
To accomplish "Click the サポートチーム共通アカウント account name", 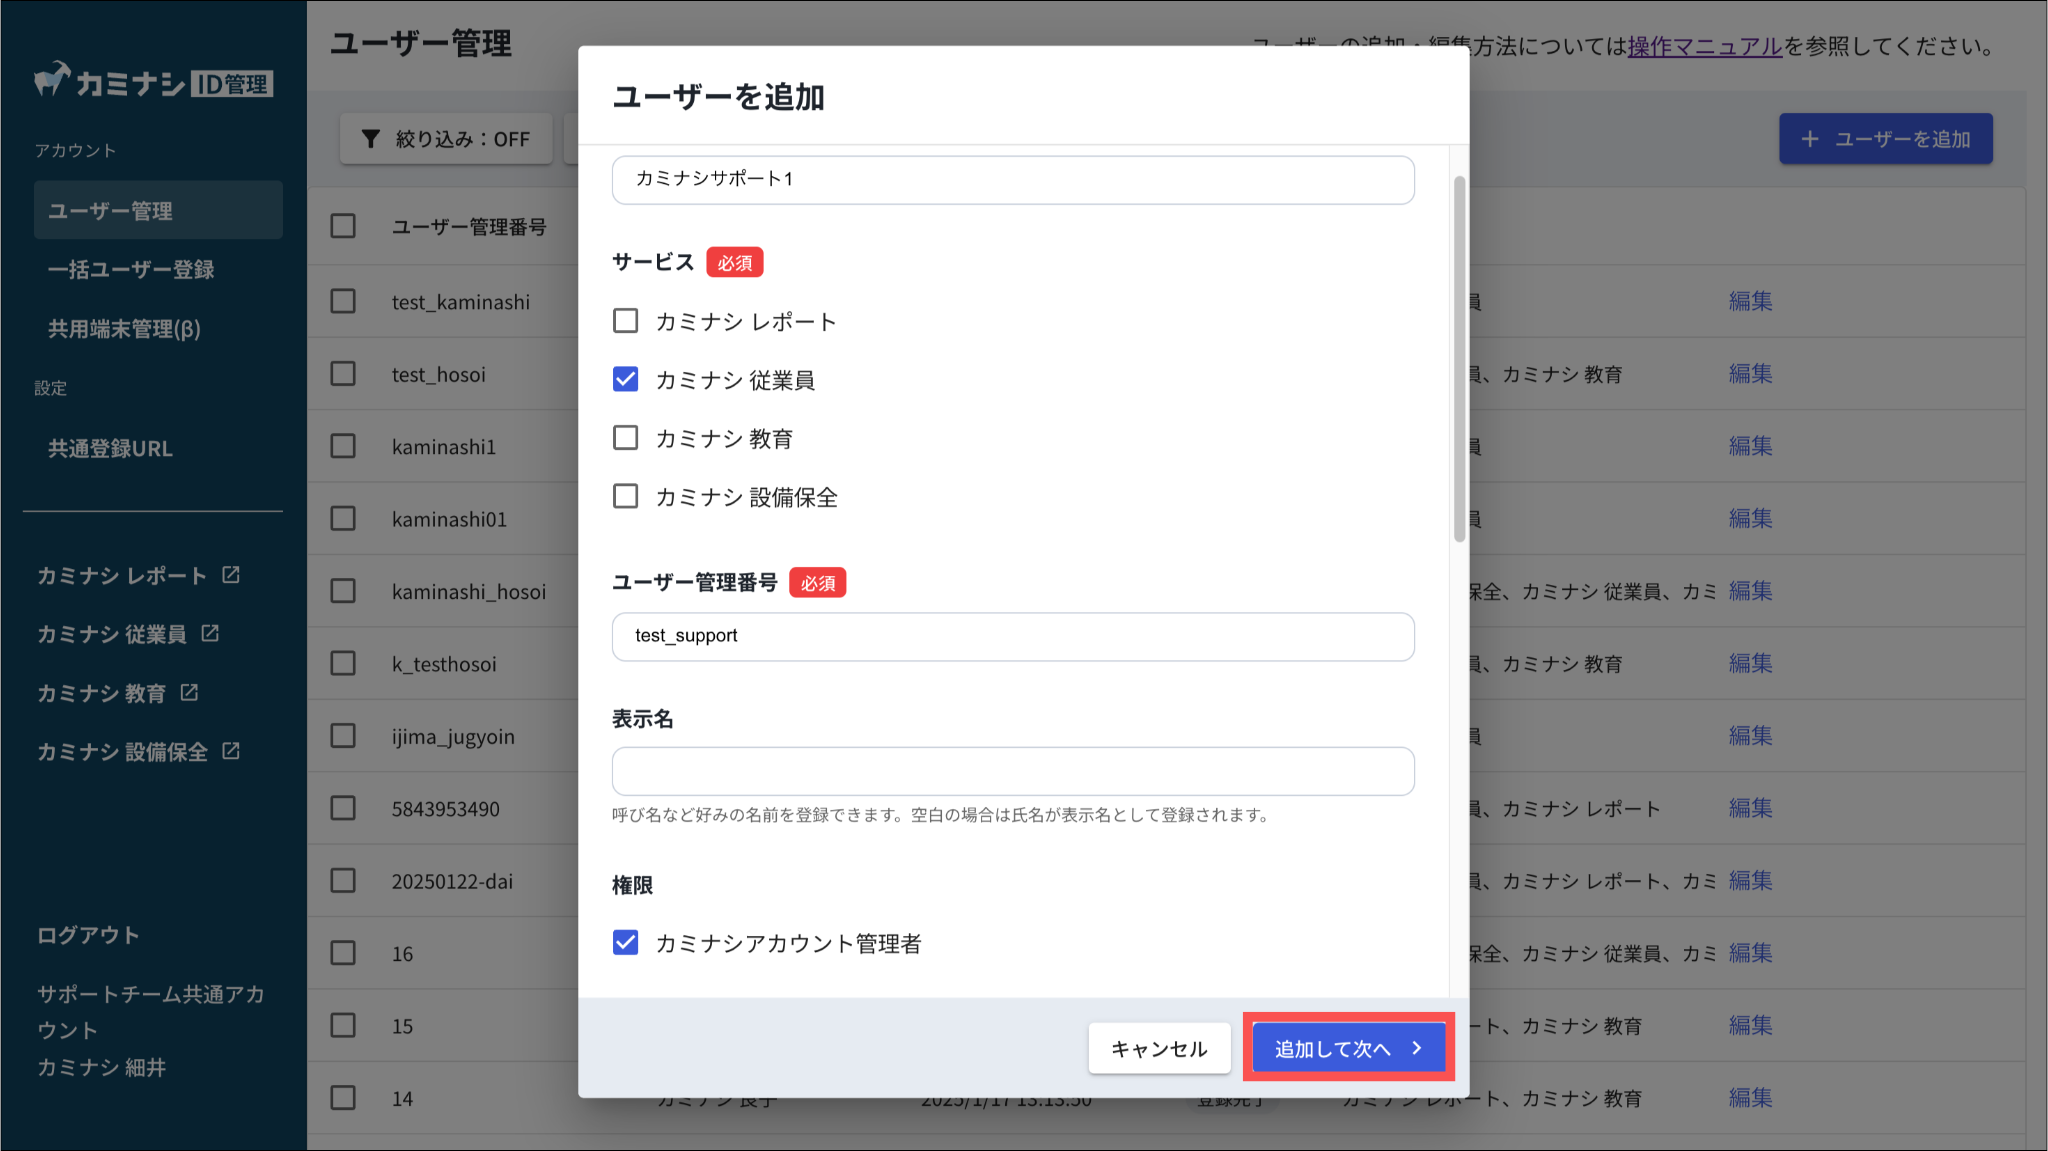I will point(151,1012).
